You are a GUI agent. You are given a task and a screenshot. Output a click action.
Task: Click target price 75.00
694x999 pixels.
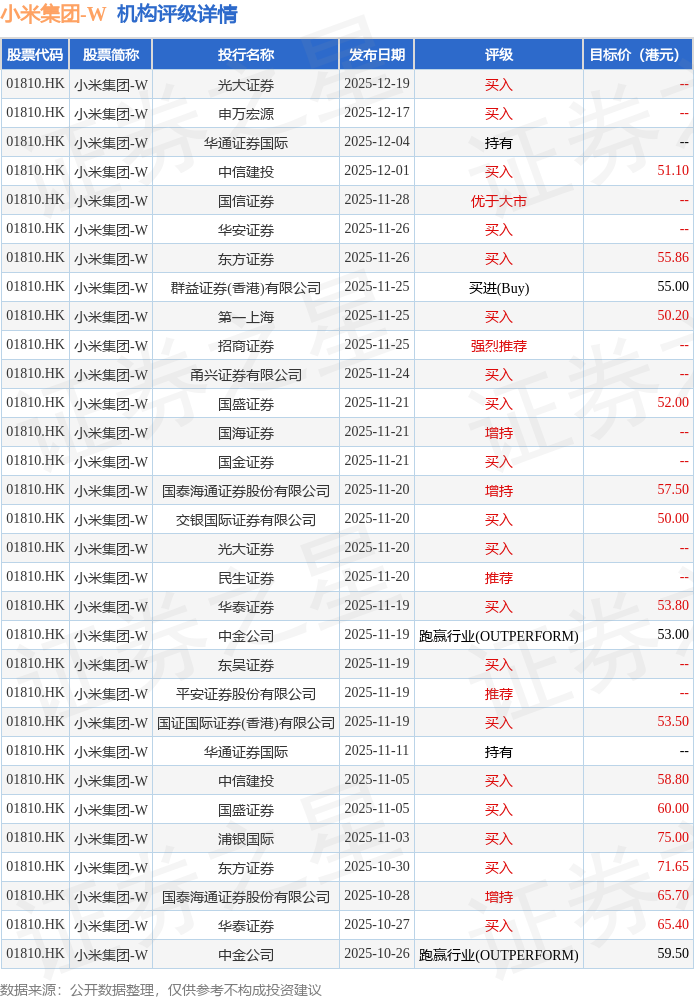tap(673, 838)
